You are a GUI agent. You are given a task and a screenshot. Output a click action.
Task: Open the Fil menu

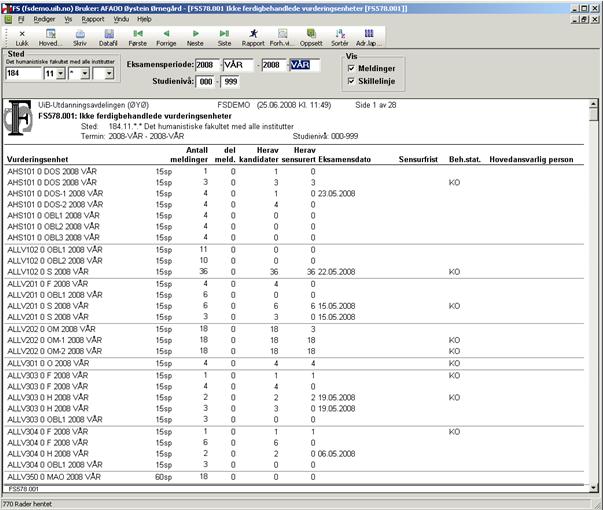click(21, 19)
